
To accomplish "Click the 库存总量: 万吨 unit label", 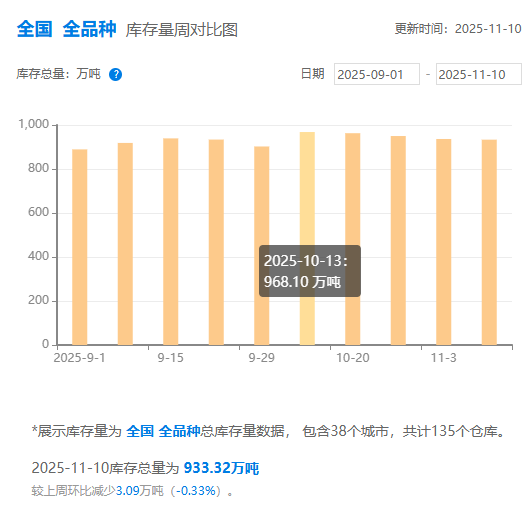I will pyautogui.click(x=59, y=74).
